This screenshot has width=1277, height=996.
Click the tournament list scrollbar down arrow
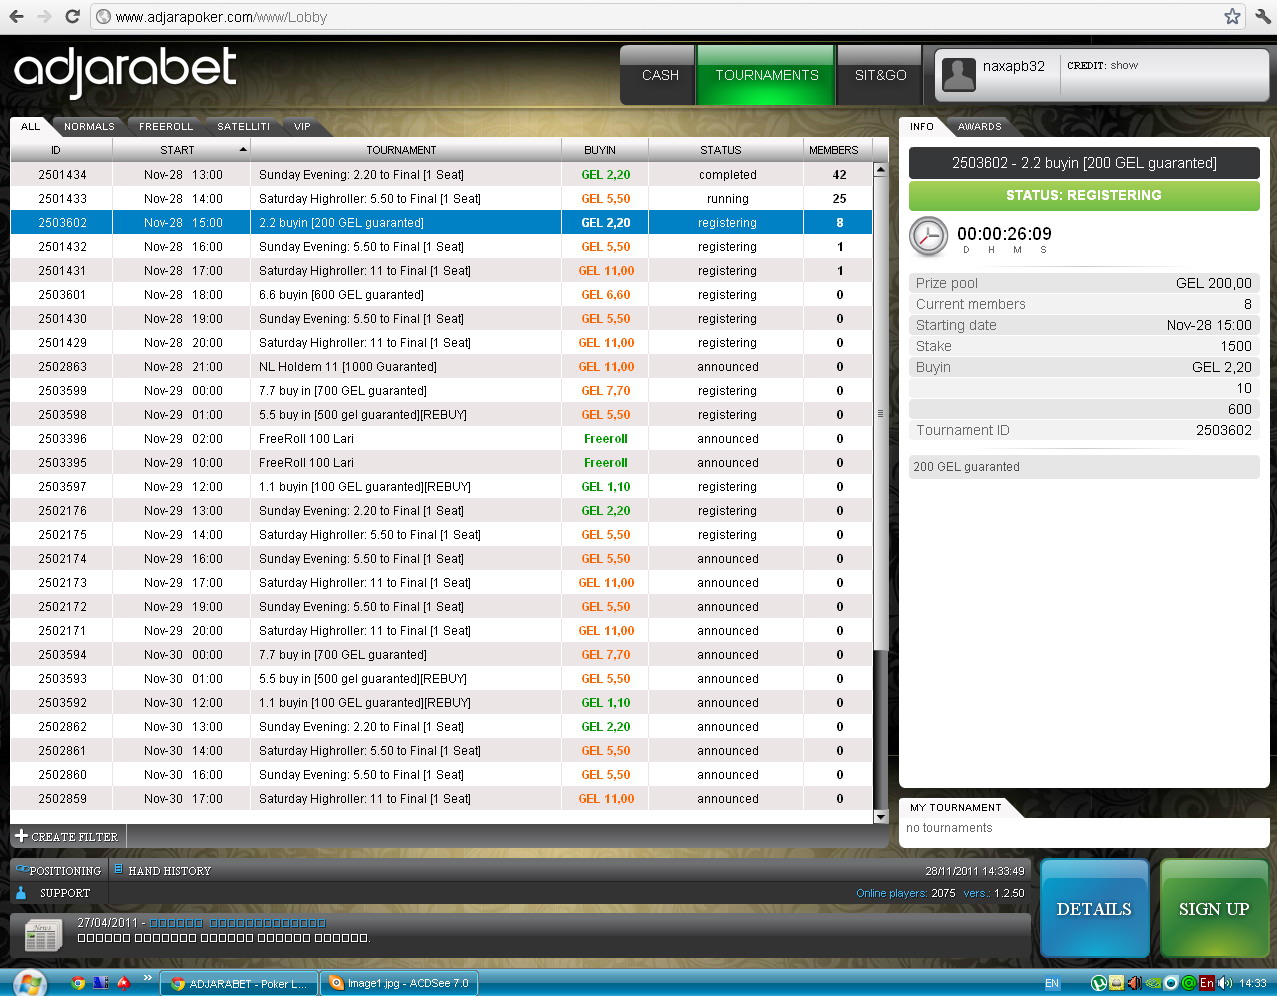[x=881, y=816]
